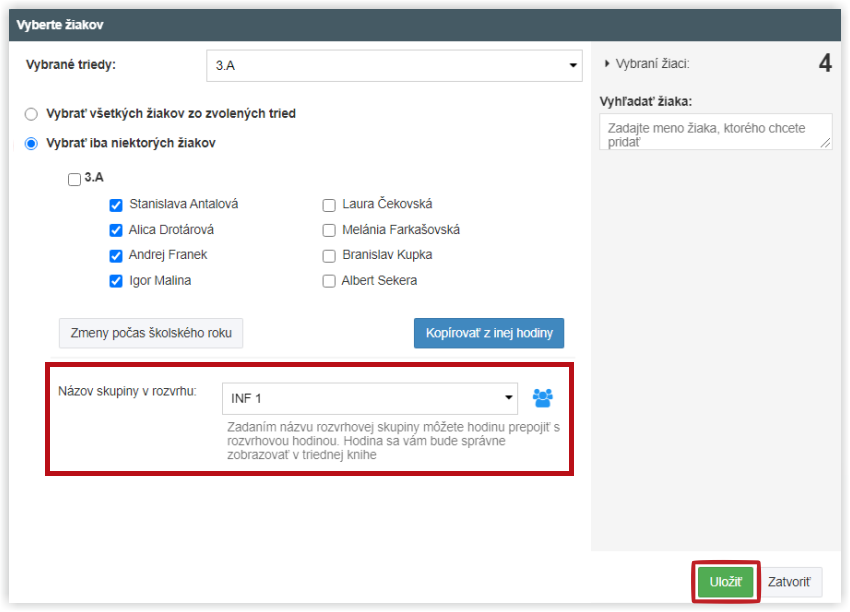The width and height of the screenshot is (850, 612).
Task: Click the blue group of people icon
Action: click(543, 398)
